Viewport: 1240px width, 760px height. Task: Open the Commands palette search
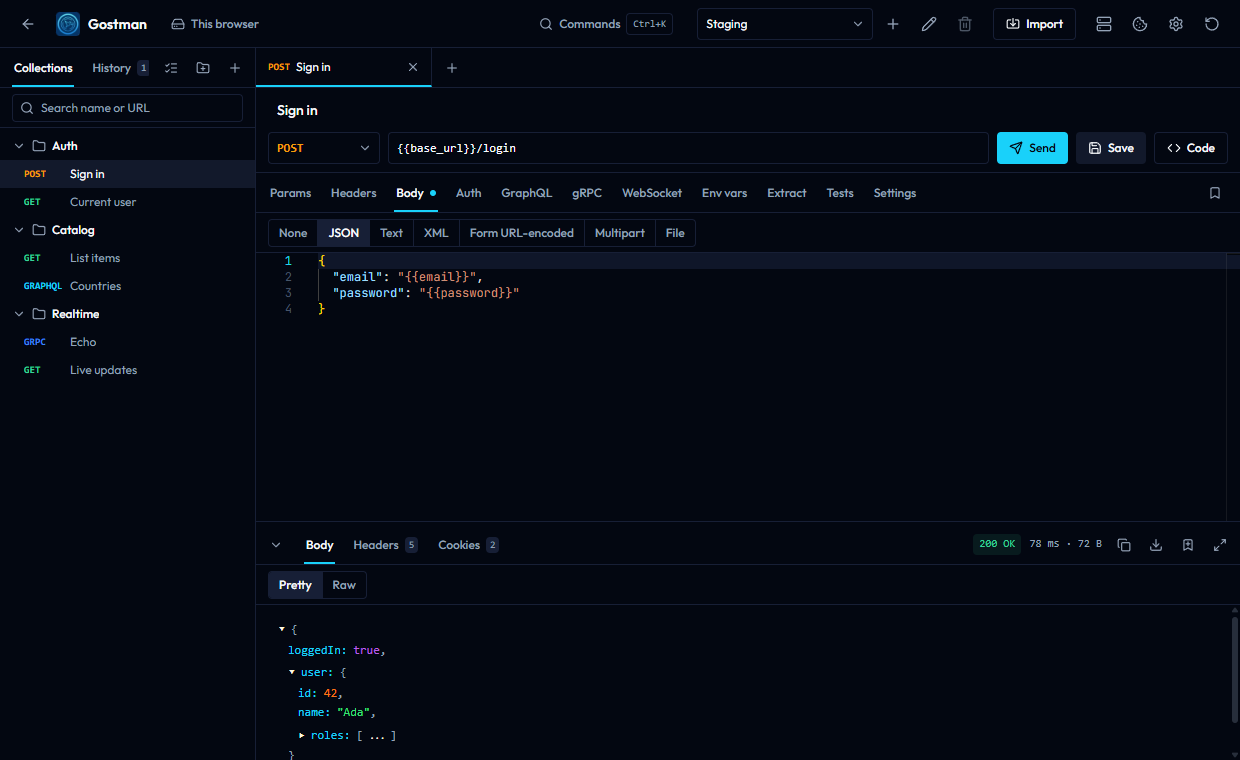coord(606,24)
